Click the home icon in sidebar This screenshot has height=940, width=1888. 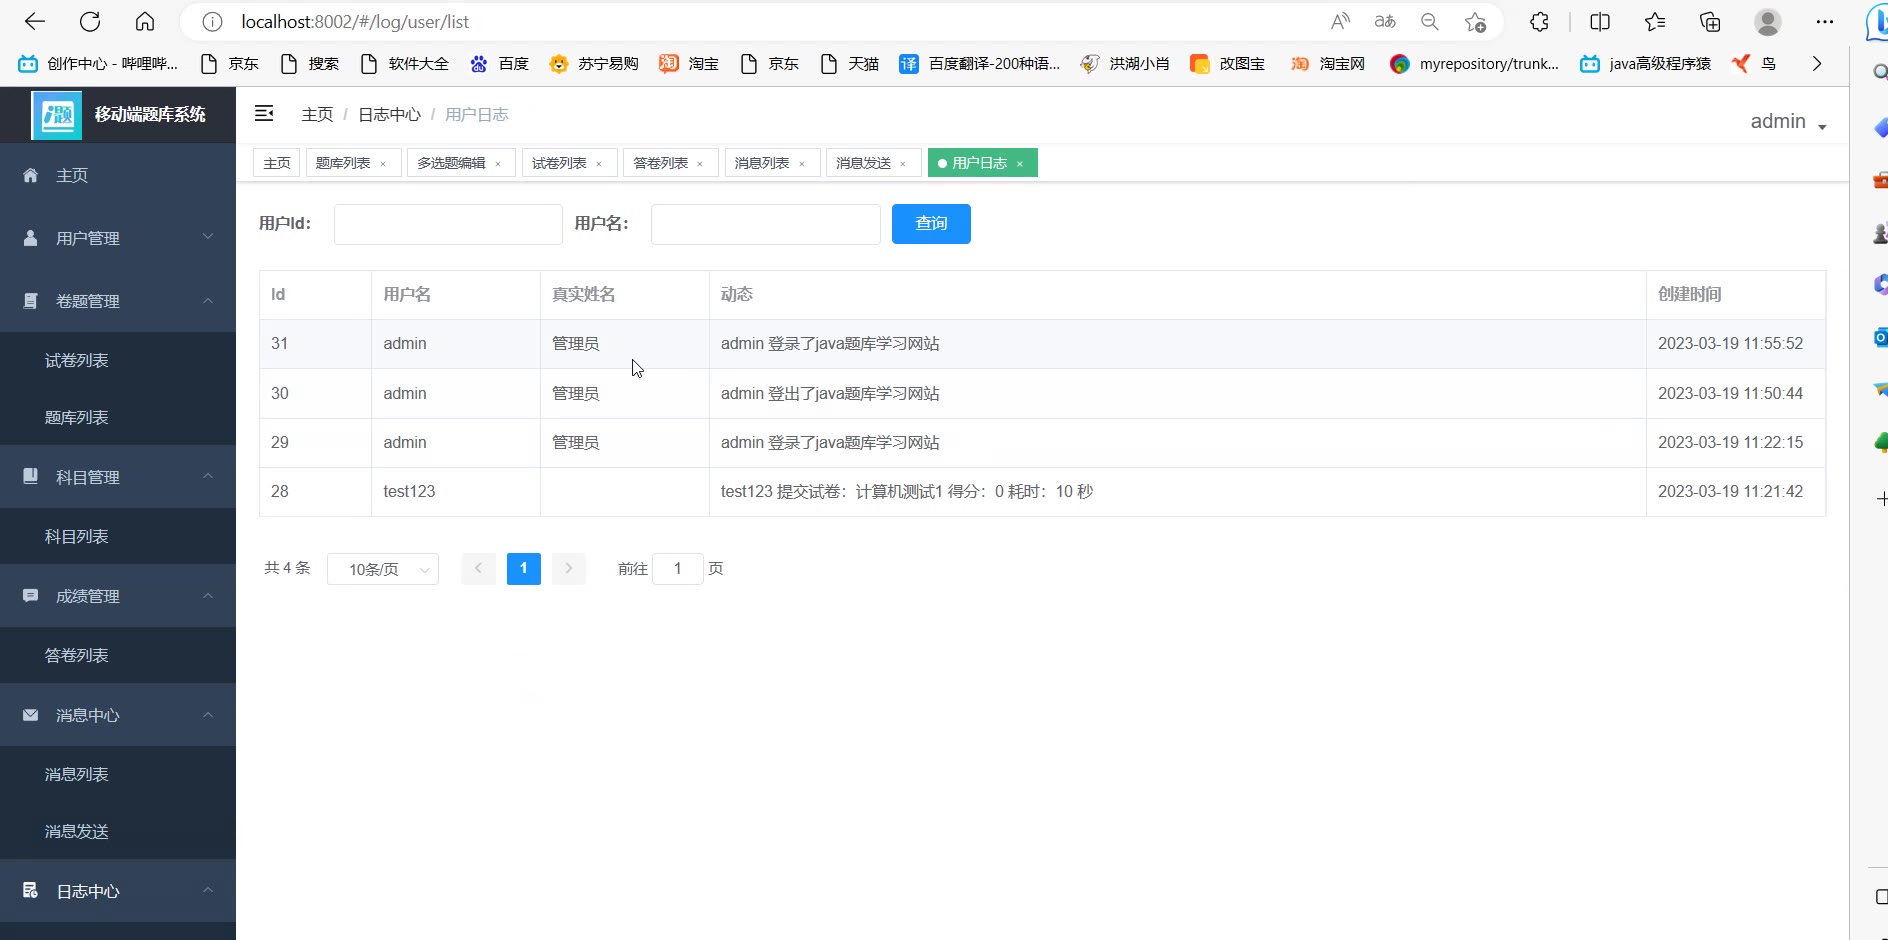click(31, 176)
